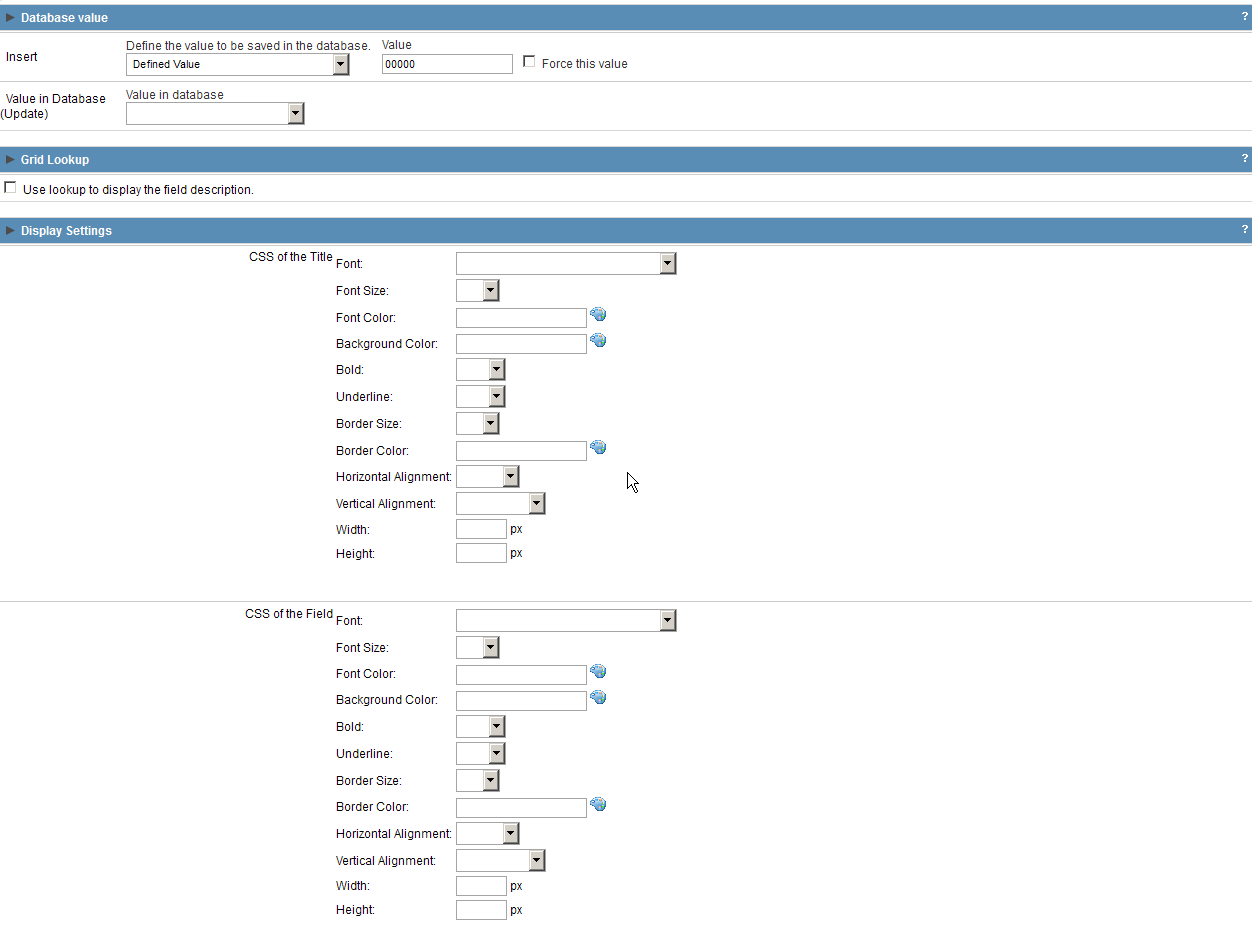Click help icon in Database value header
The width and height of the screenshot is (1252, 943).
coord(1244,17)
